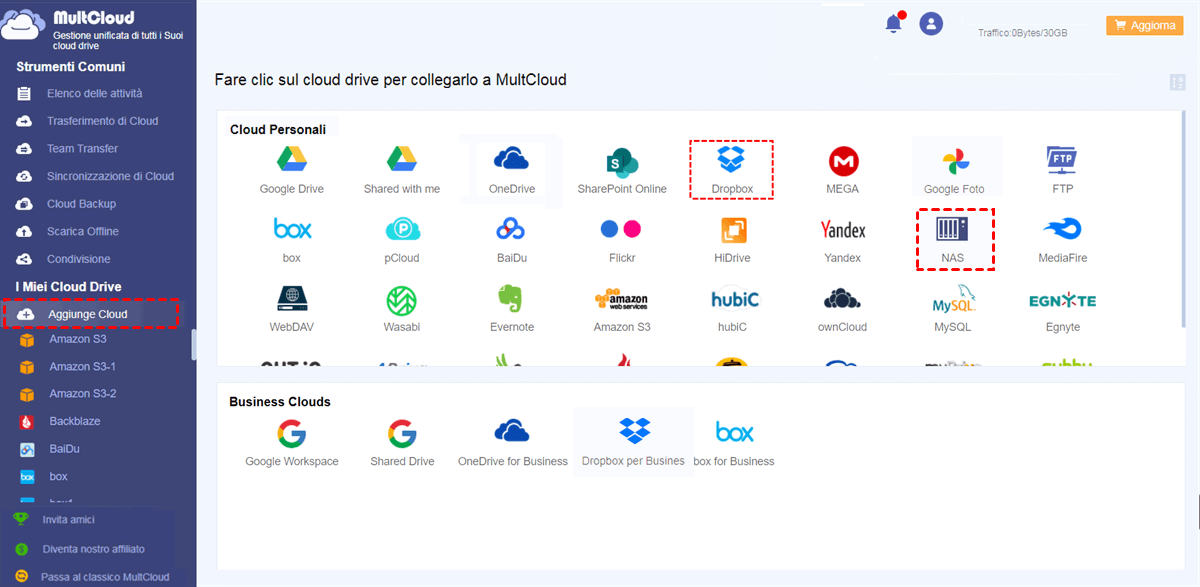This screenshot has height=587, width=1200.
Task: Click the Aggiunge Cloud sidebar entry
Action: coord(87,314)
